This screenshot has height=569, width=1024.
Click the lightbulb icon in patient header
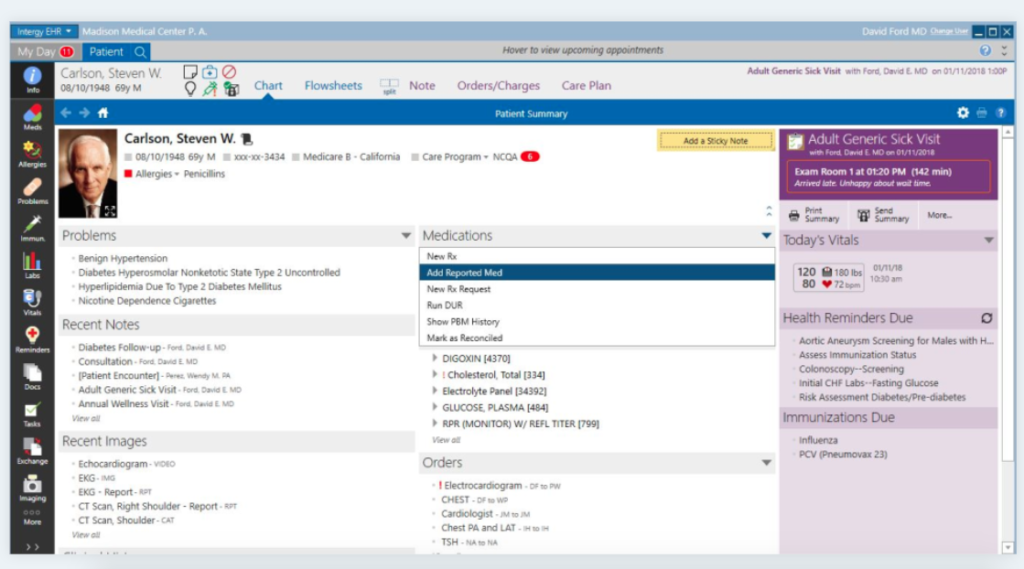[x=190, y=89]
